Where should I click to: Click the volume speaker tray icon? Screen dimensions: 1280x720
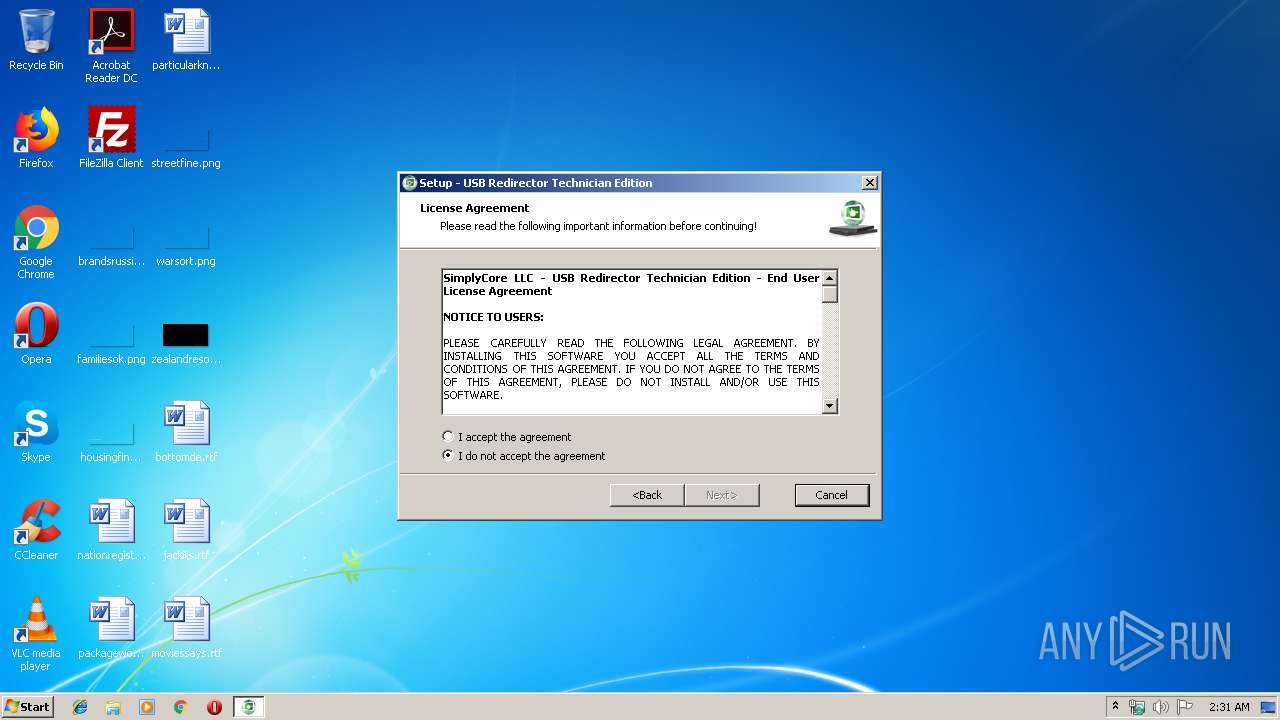[1161, 707]
